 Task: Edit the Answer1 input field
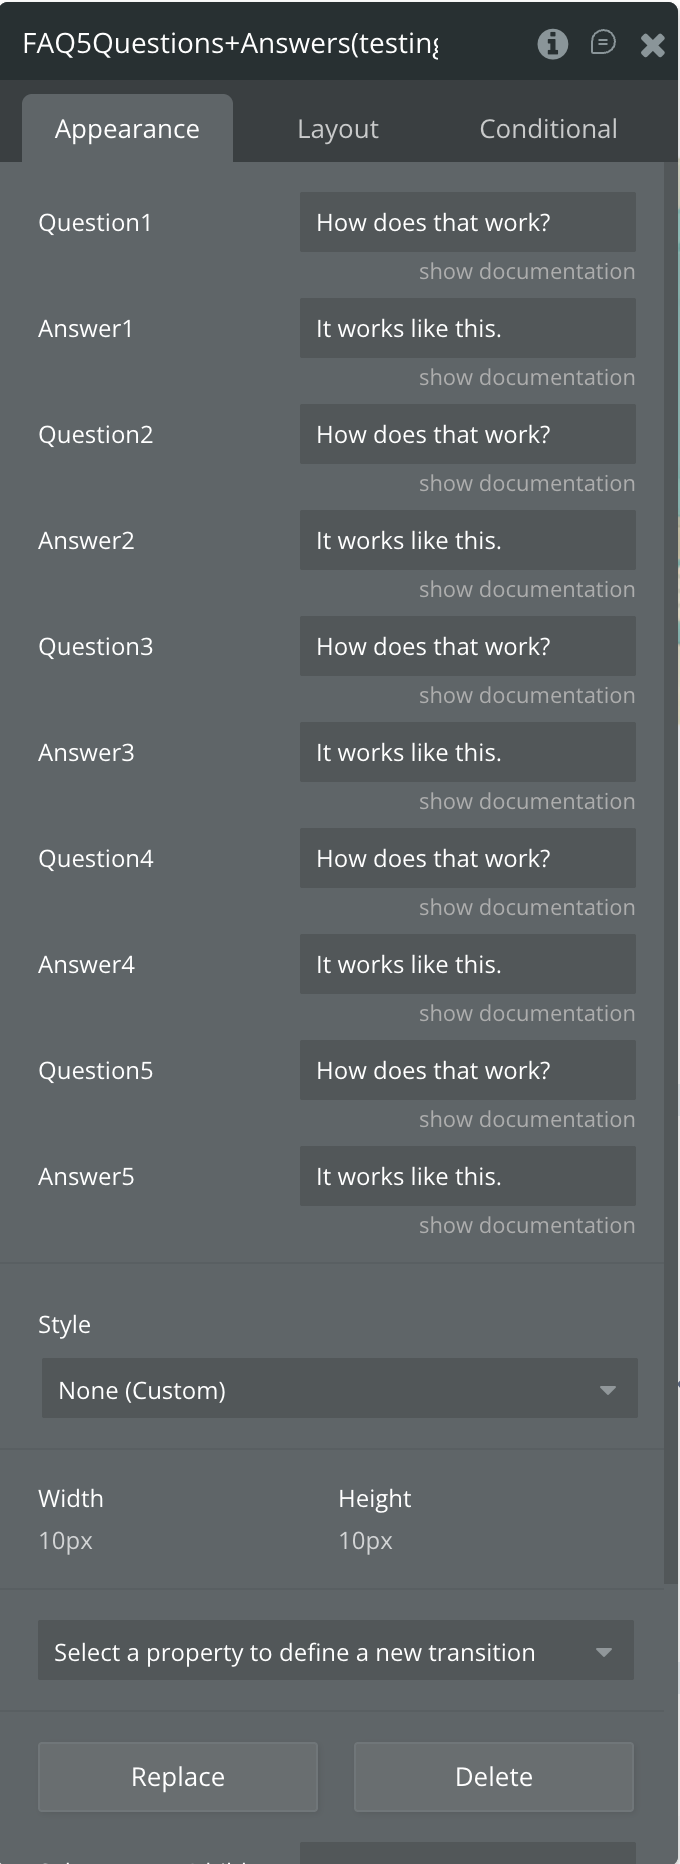[467, 328]
